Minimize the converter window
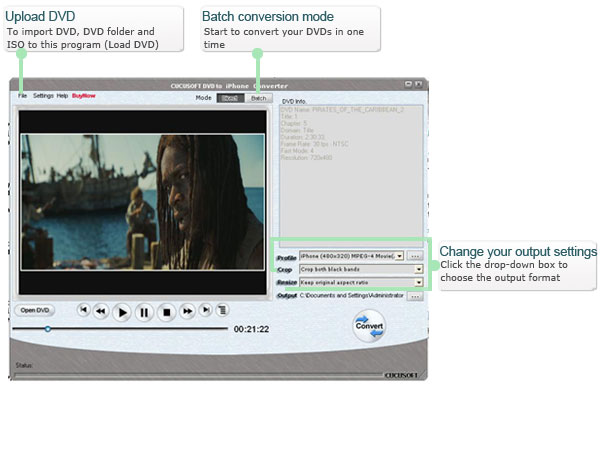600x450 pixels. click(x=409, y=84)
